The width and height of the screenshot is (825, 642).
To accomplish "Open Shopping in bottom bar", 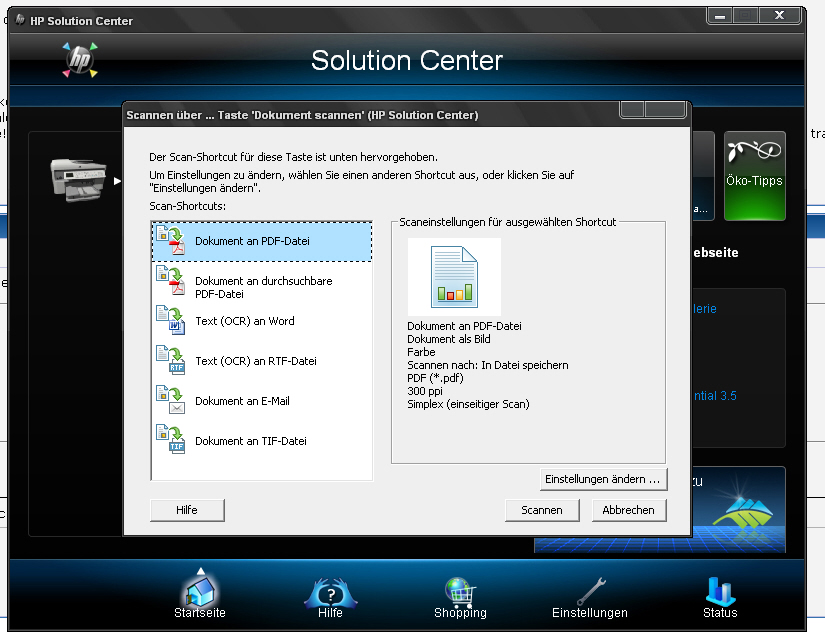I will [x=460, y=599].
